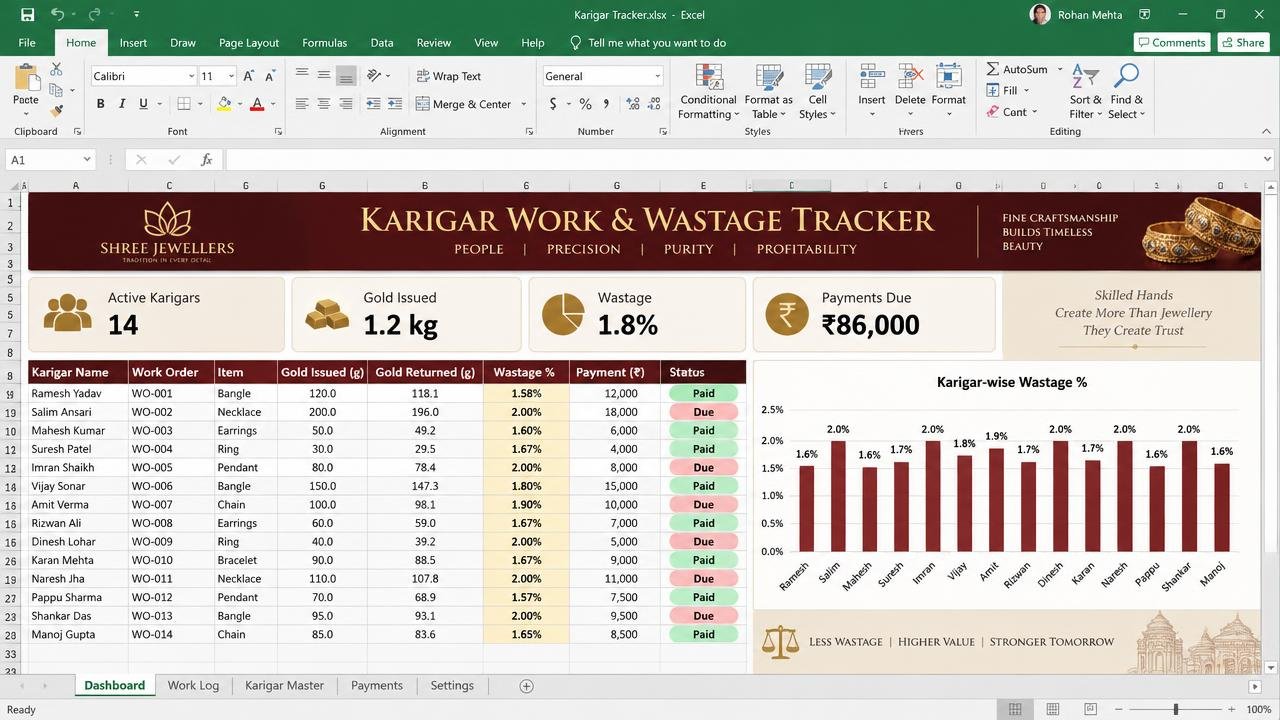1280x720 pixels.
Task: Open Cell Styles gallery
Action: [818, 92]
